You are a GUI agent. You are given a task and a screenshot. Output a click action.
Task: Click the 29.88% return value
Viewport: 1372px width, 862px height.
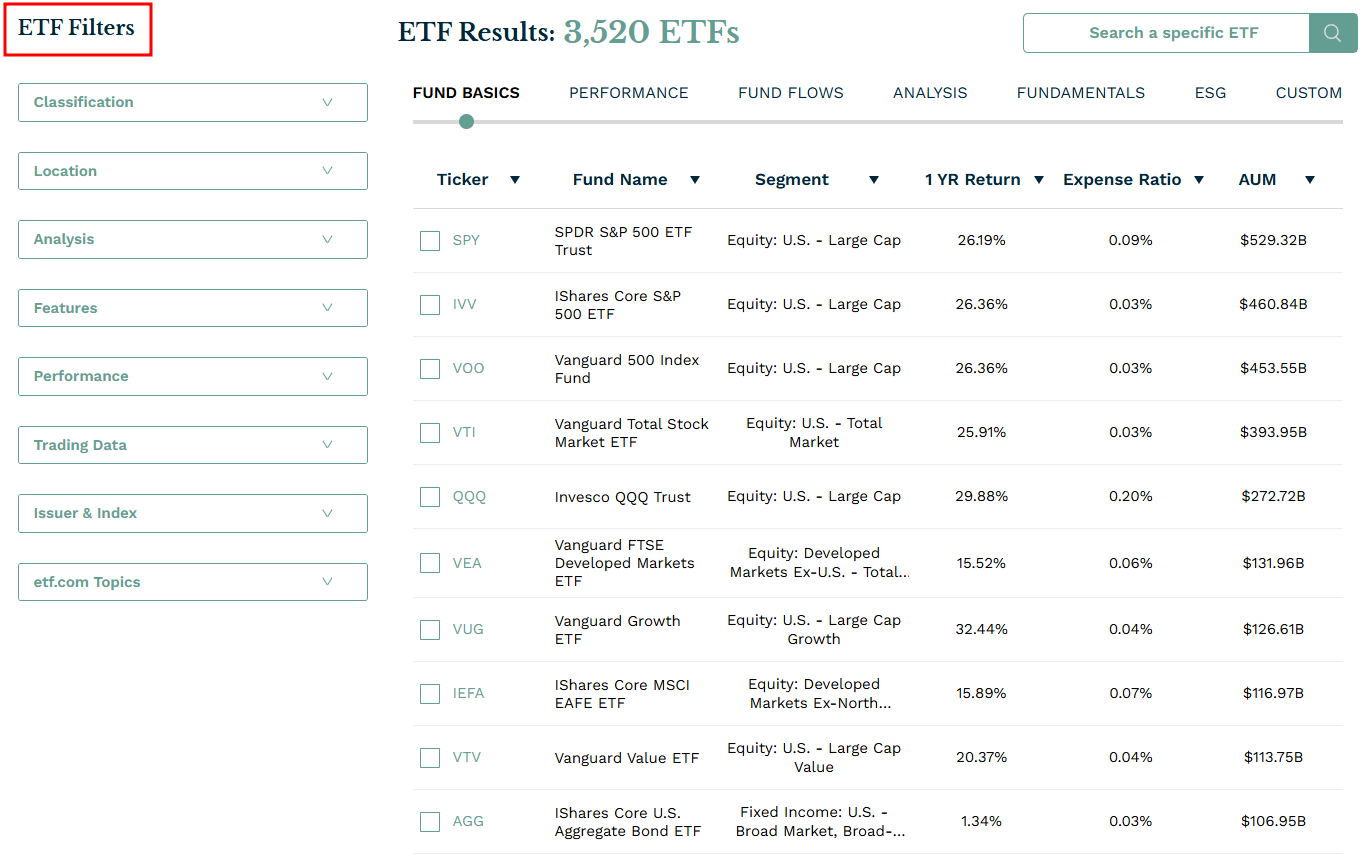[981, 497]
